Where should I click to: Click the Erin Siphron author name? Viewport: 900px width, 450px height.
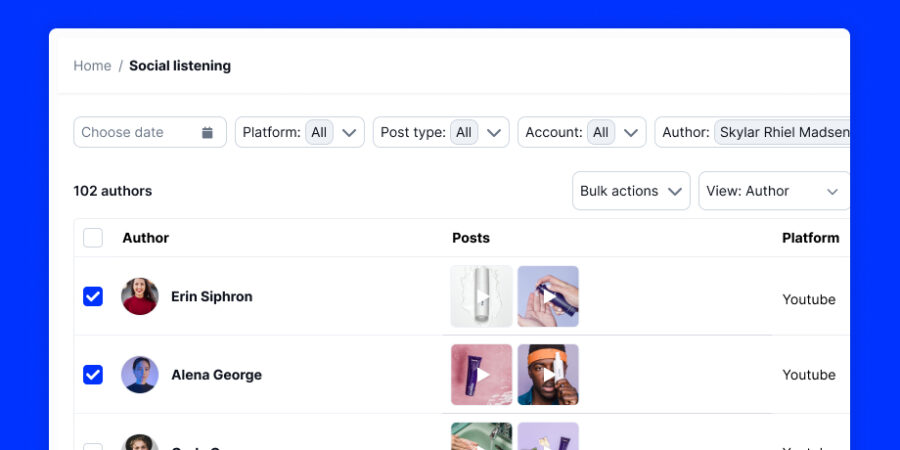(x=211, y=296)
